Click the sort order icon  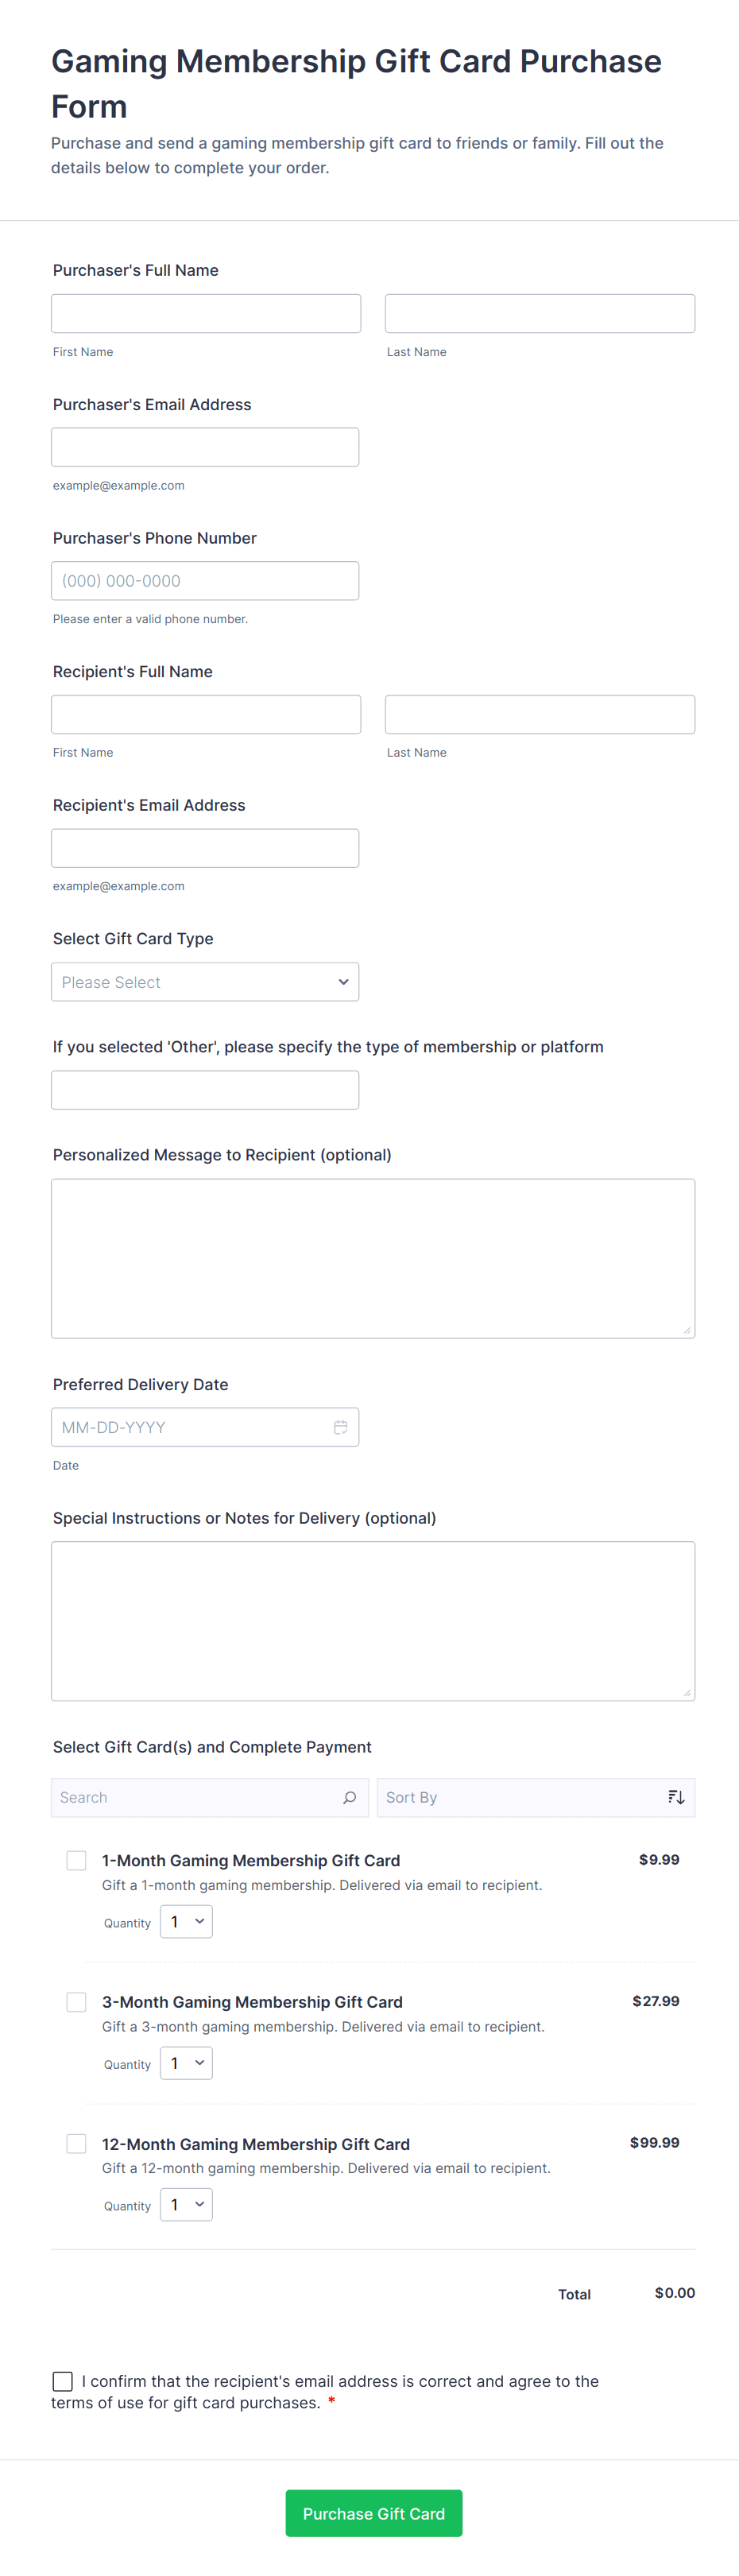click(x=676, y=1797)
